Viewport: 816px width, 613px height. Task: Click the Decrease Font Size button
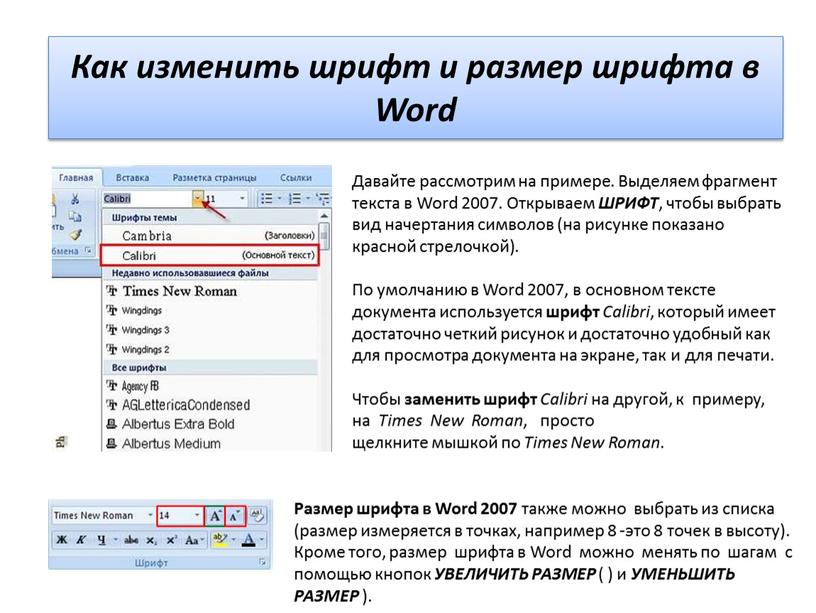[x=235, y=516]
